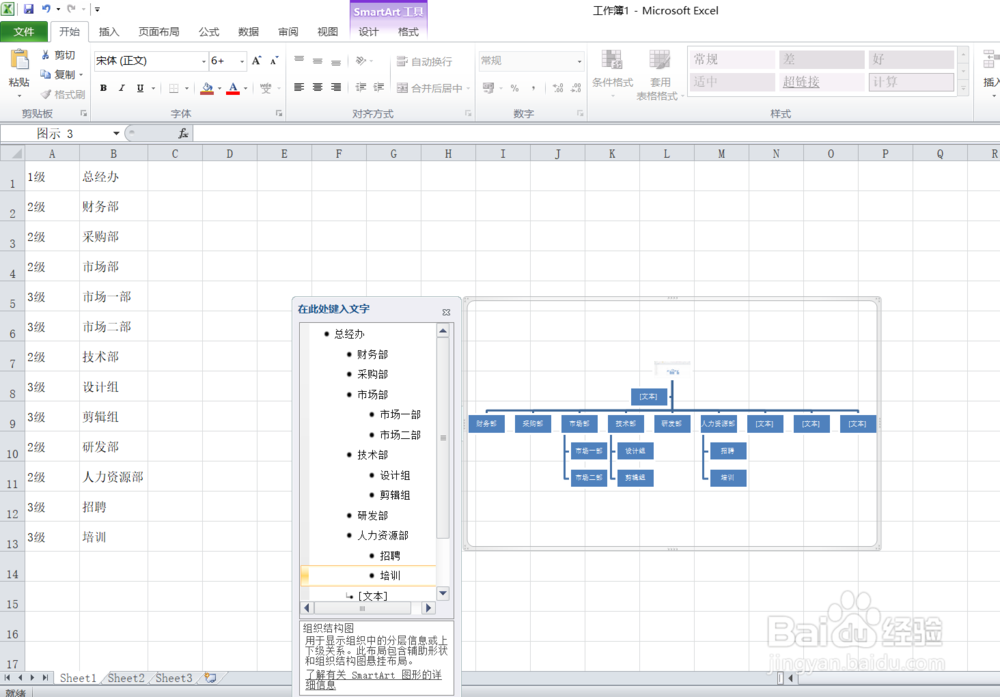The image size is (1000, 697).
Task: Select the 财务部 box in SmartArt chart
Action: tap(487, 424)
